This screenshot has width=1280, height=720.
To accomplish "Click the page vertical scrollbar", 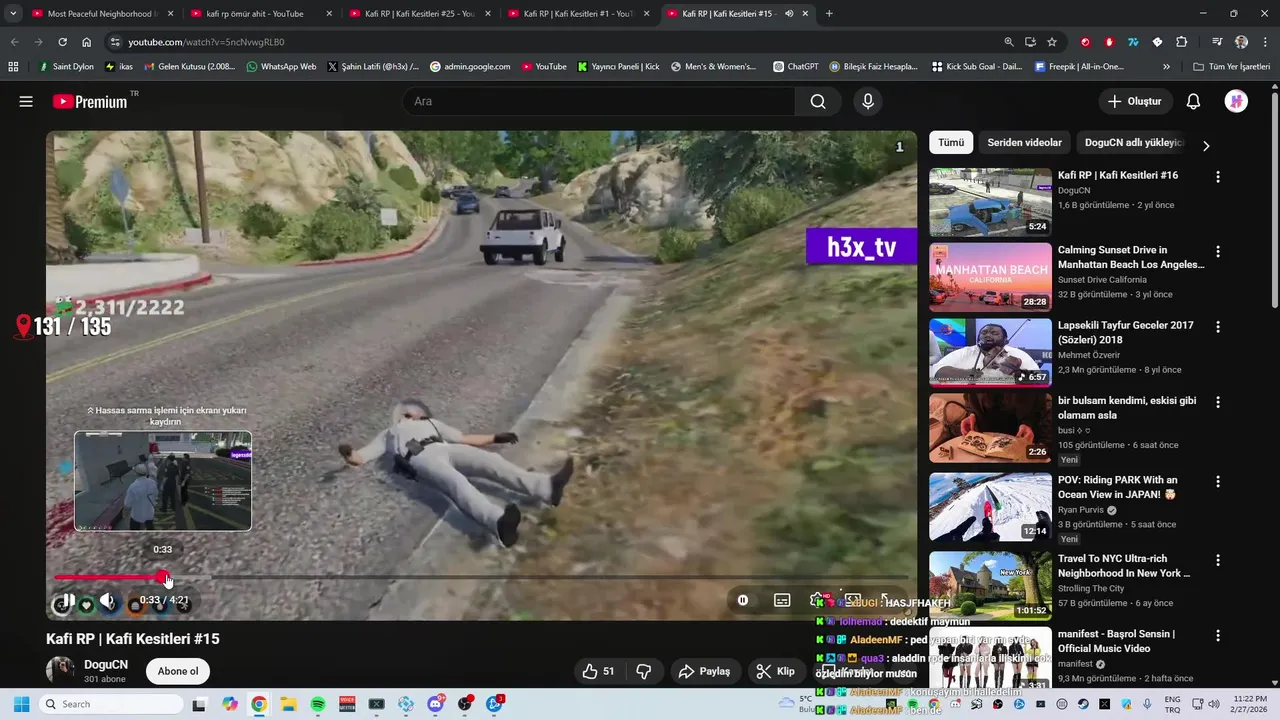I will [1275, 200].
